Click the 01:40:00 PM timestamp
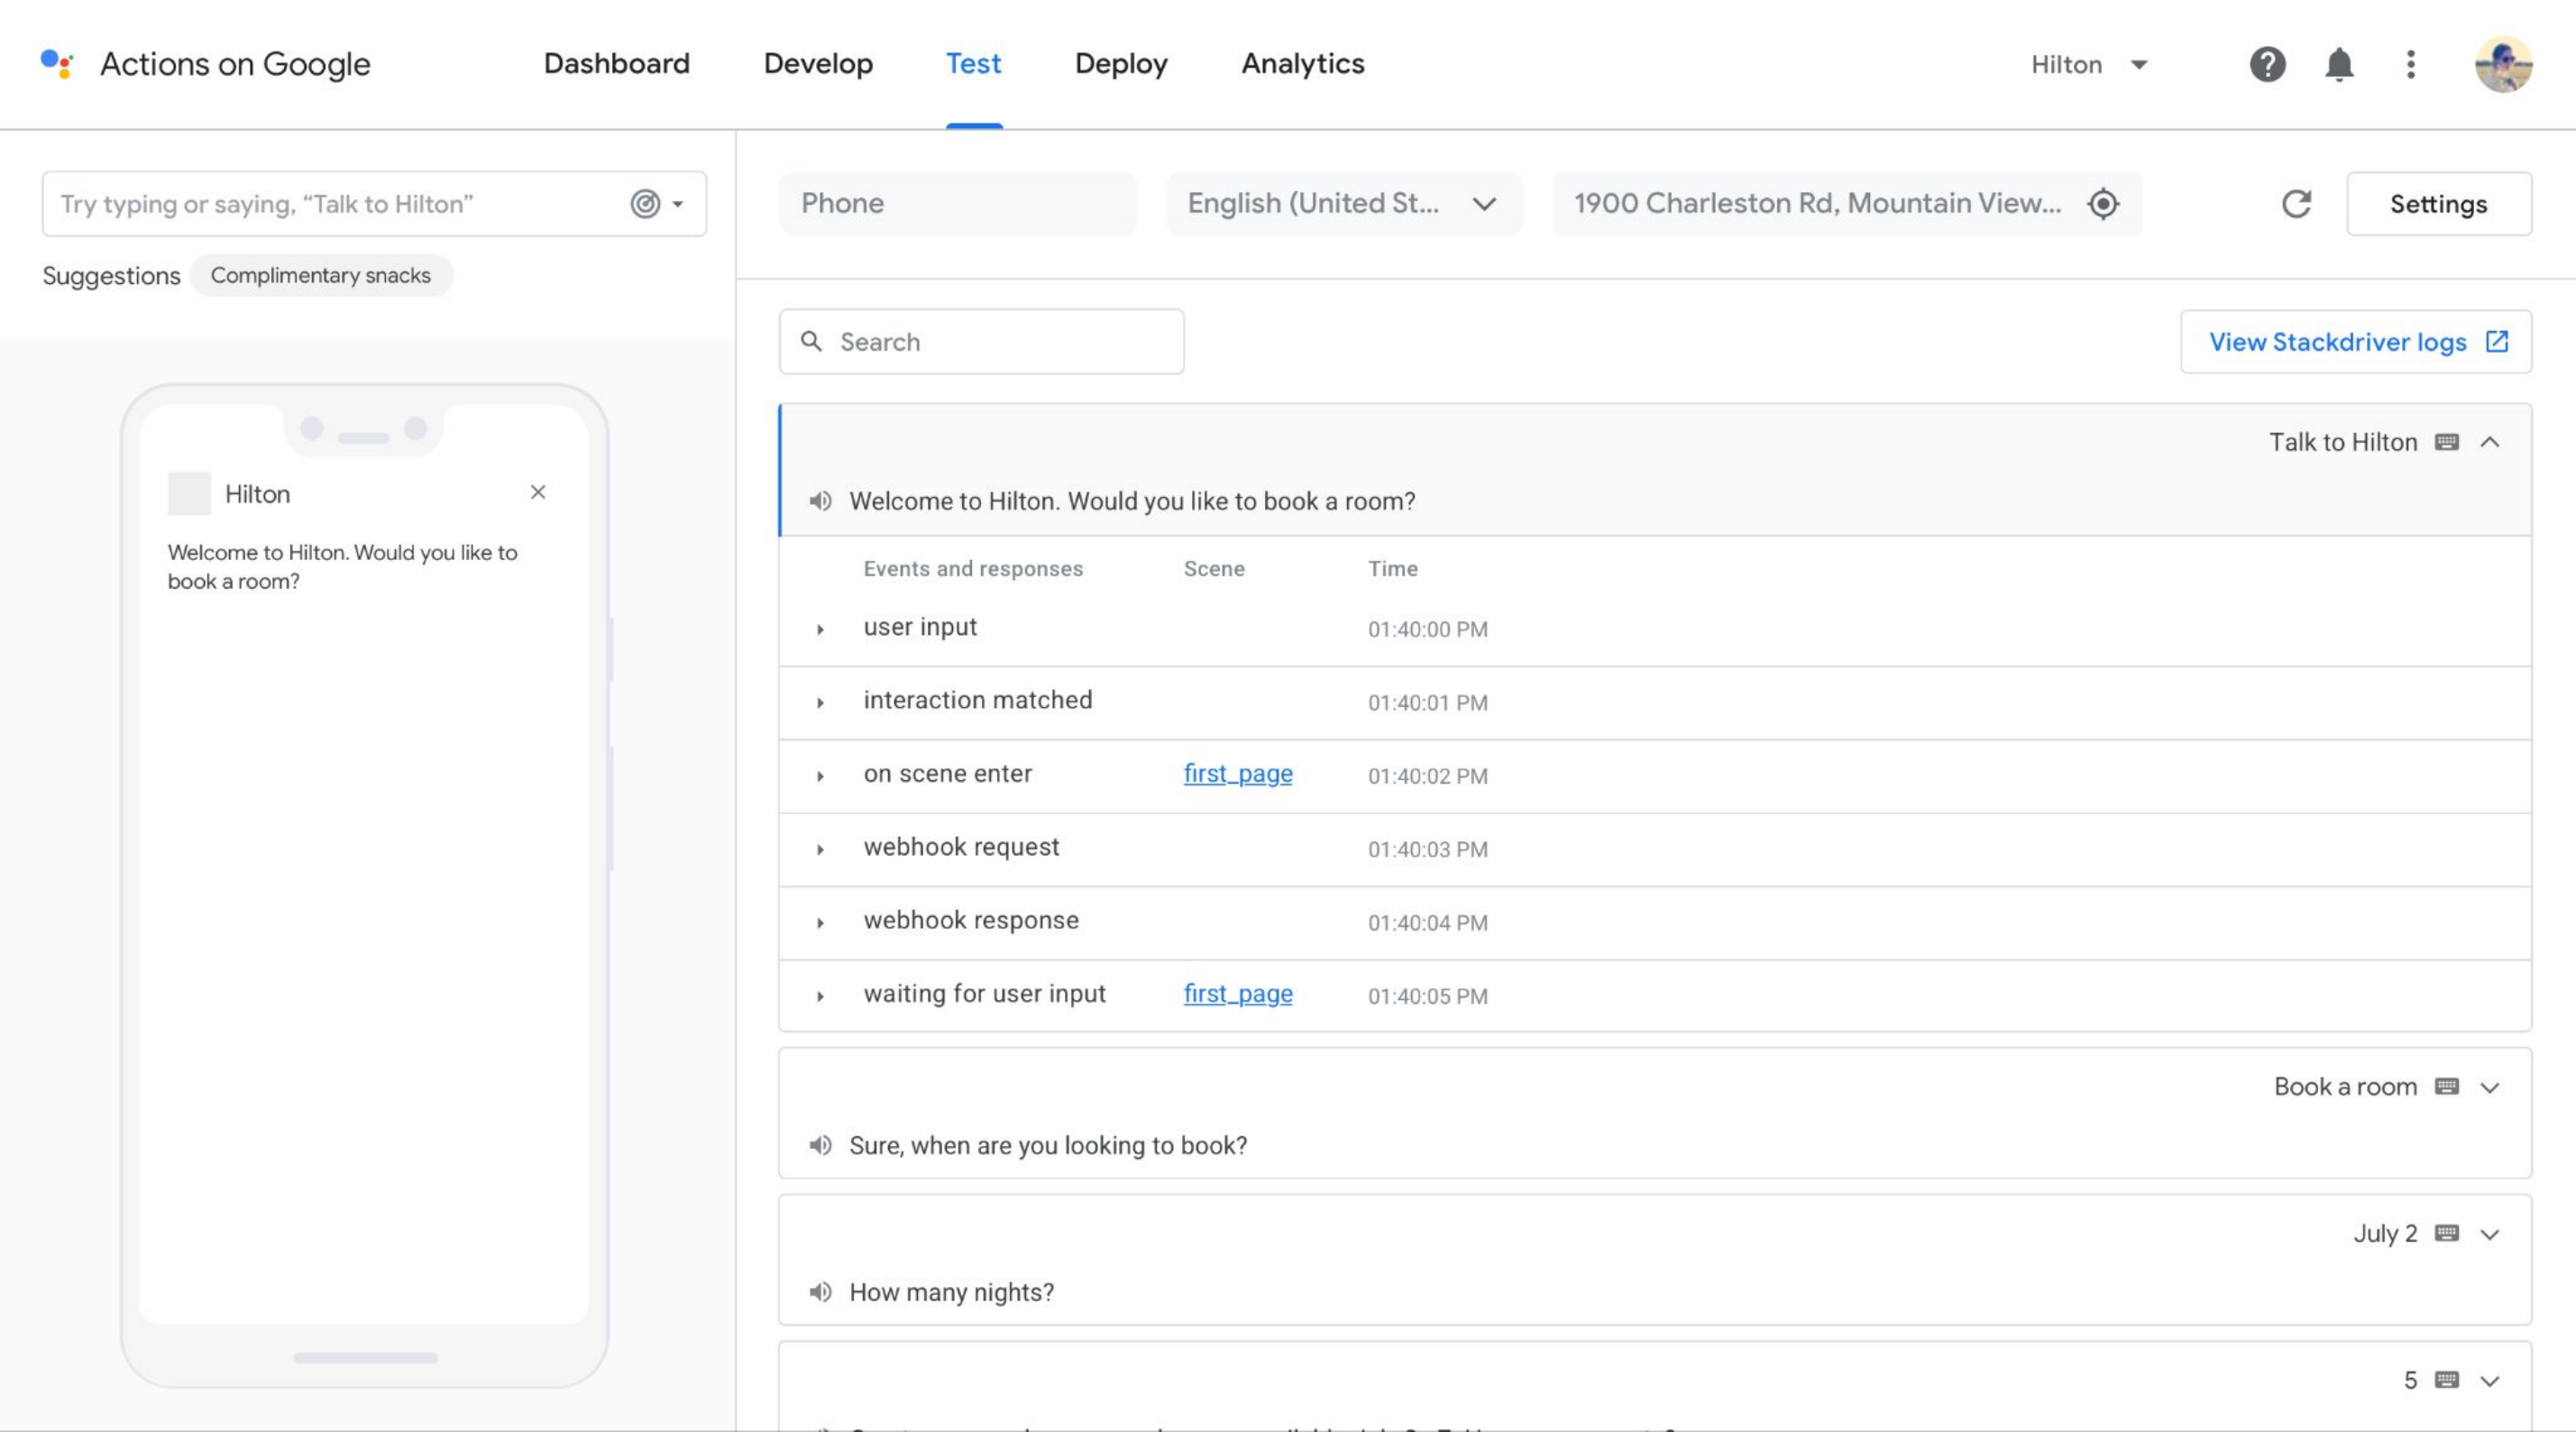The height and width of the screenshot is (1432, 2576). 1427,629
